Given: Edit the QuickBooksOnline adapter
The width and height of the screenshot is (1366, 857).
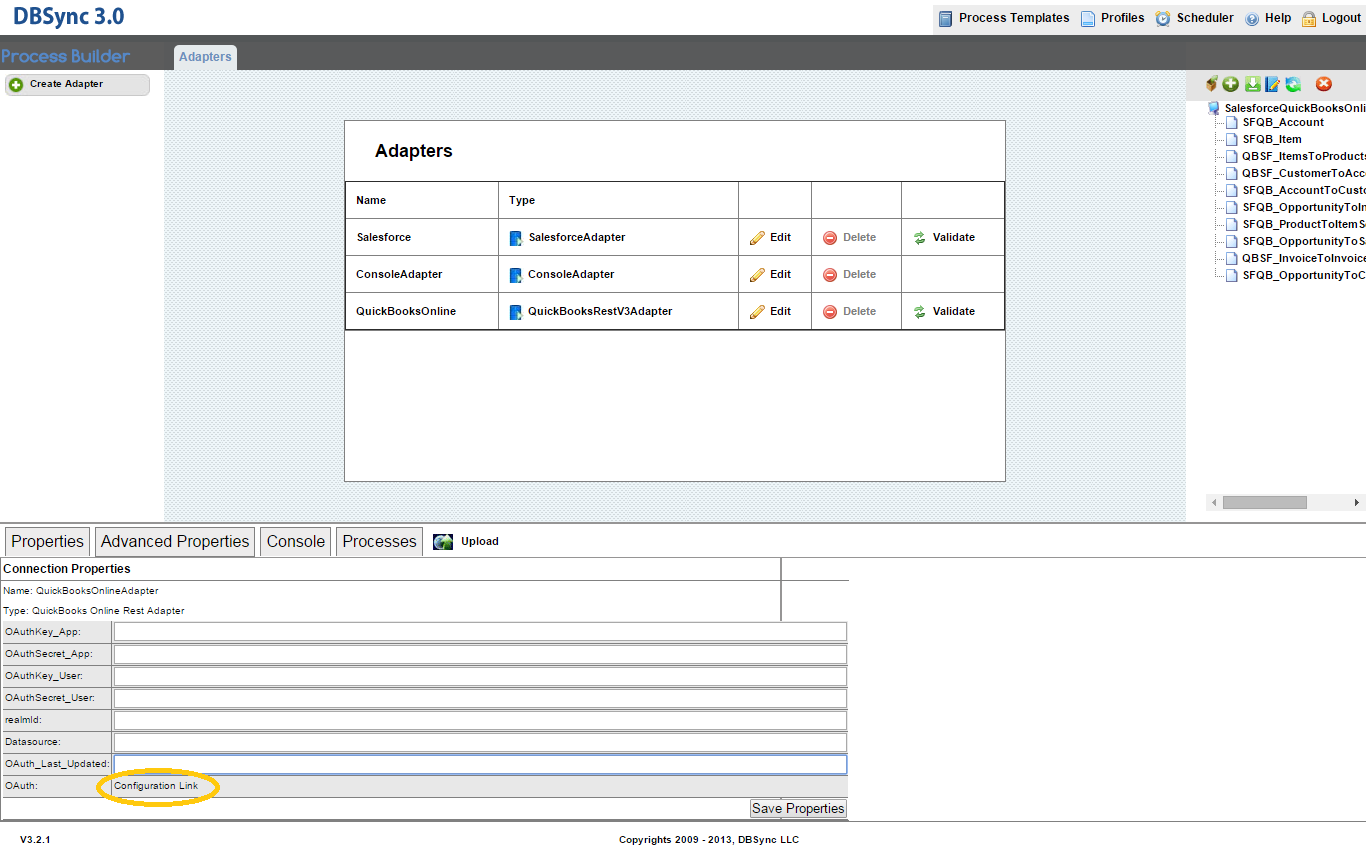Looking at the screenshot, I should [x=770, y=312].
